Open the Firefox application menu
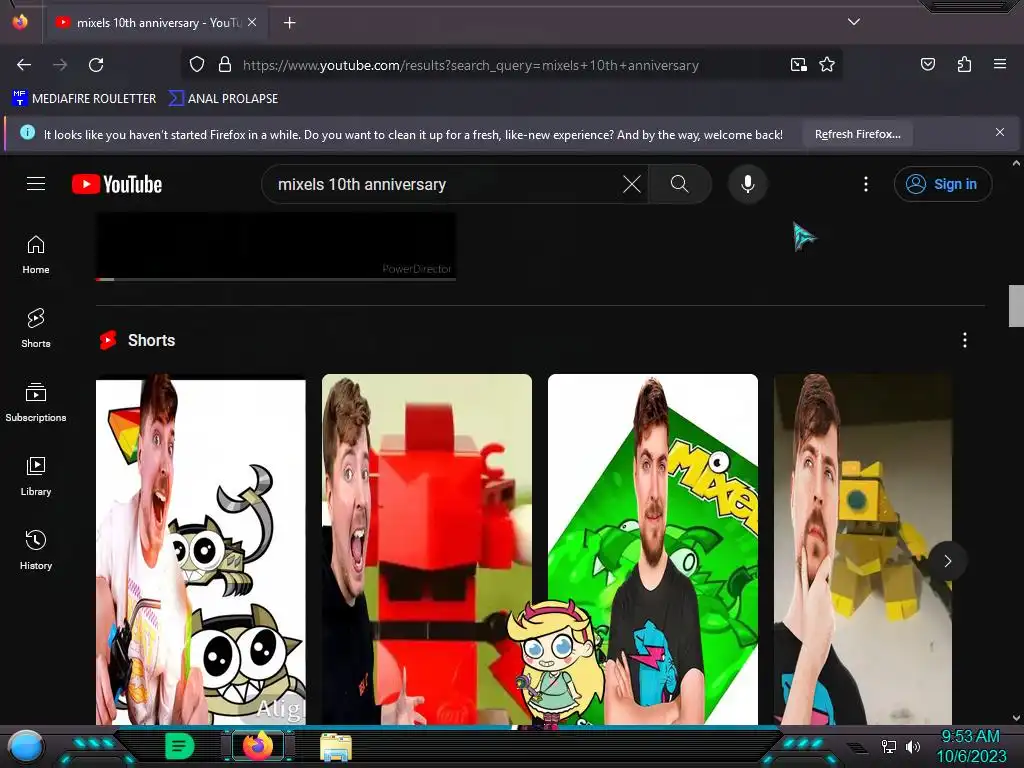Image resolution: width=1024 pixels, height=768 pixels. point(1000,64)
